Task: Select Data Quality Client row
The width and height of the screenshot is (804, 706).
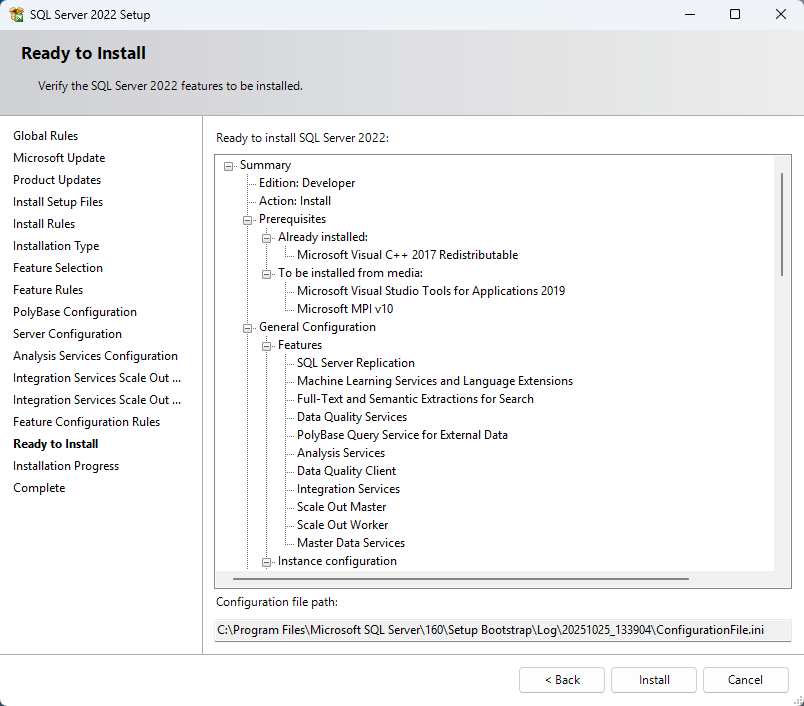Action: pos(347,471)
